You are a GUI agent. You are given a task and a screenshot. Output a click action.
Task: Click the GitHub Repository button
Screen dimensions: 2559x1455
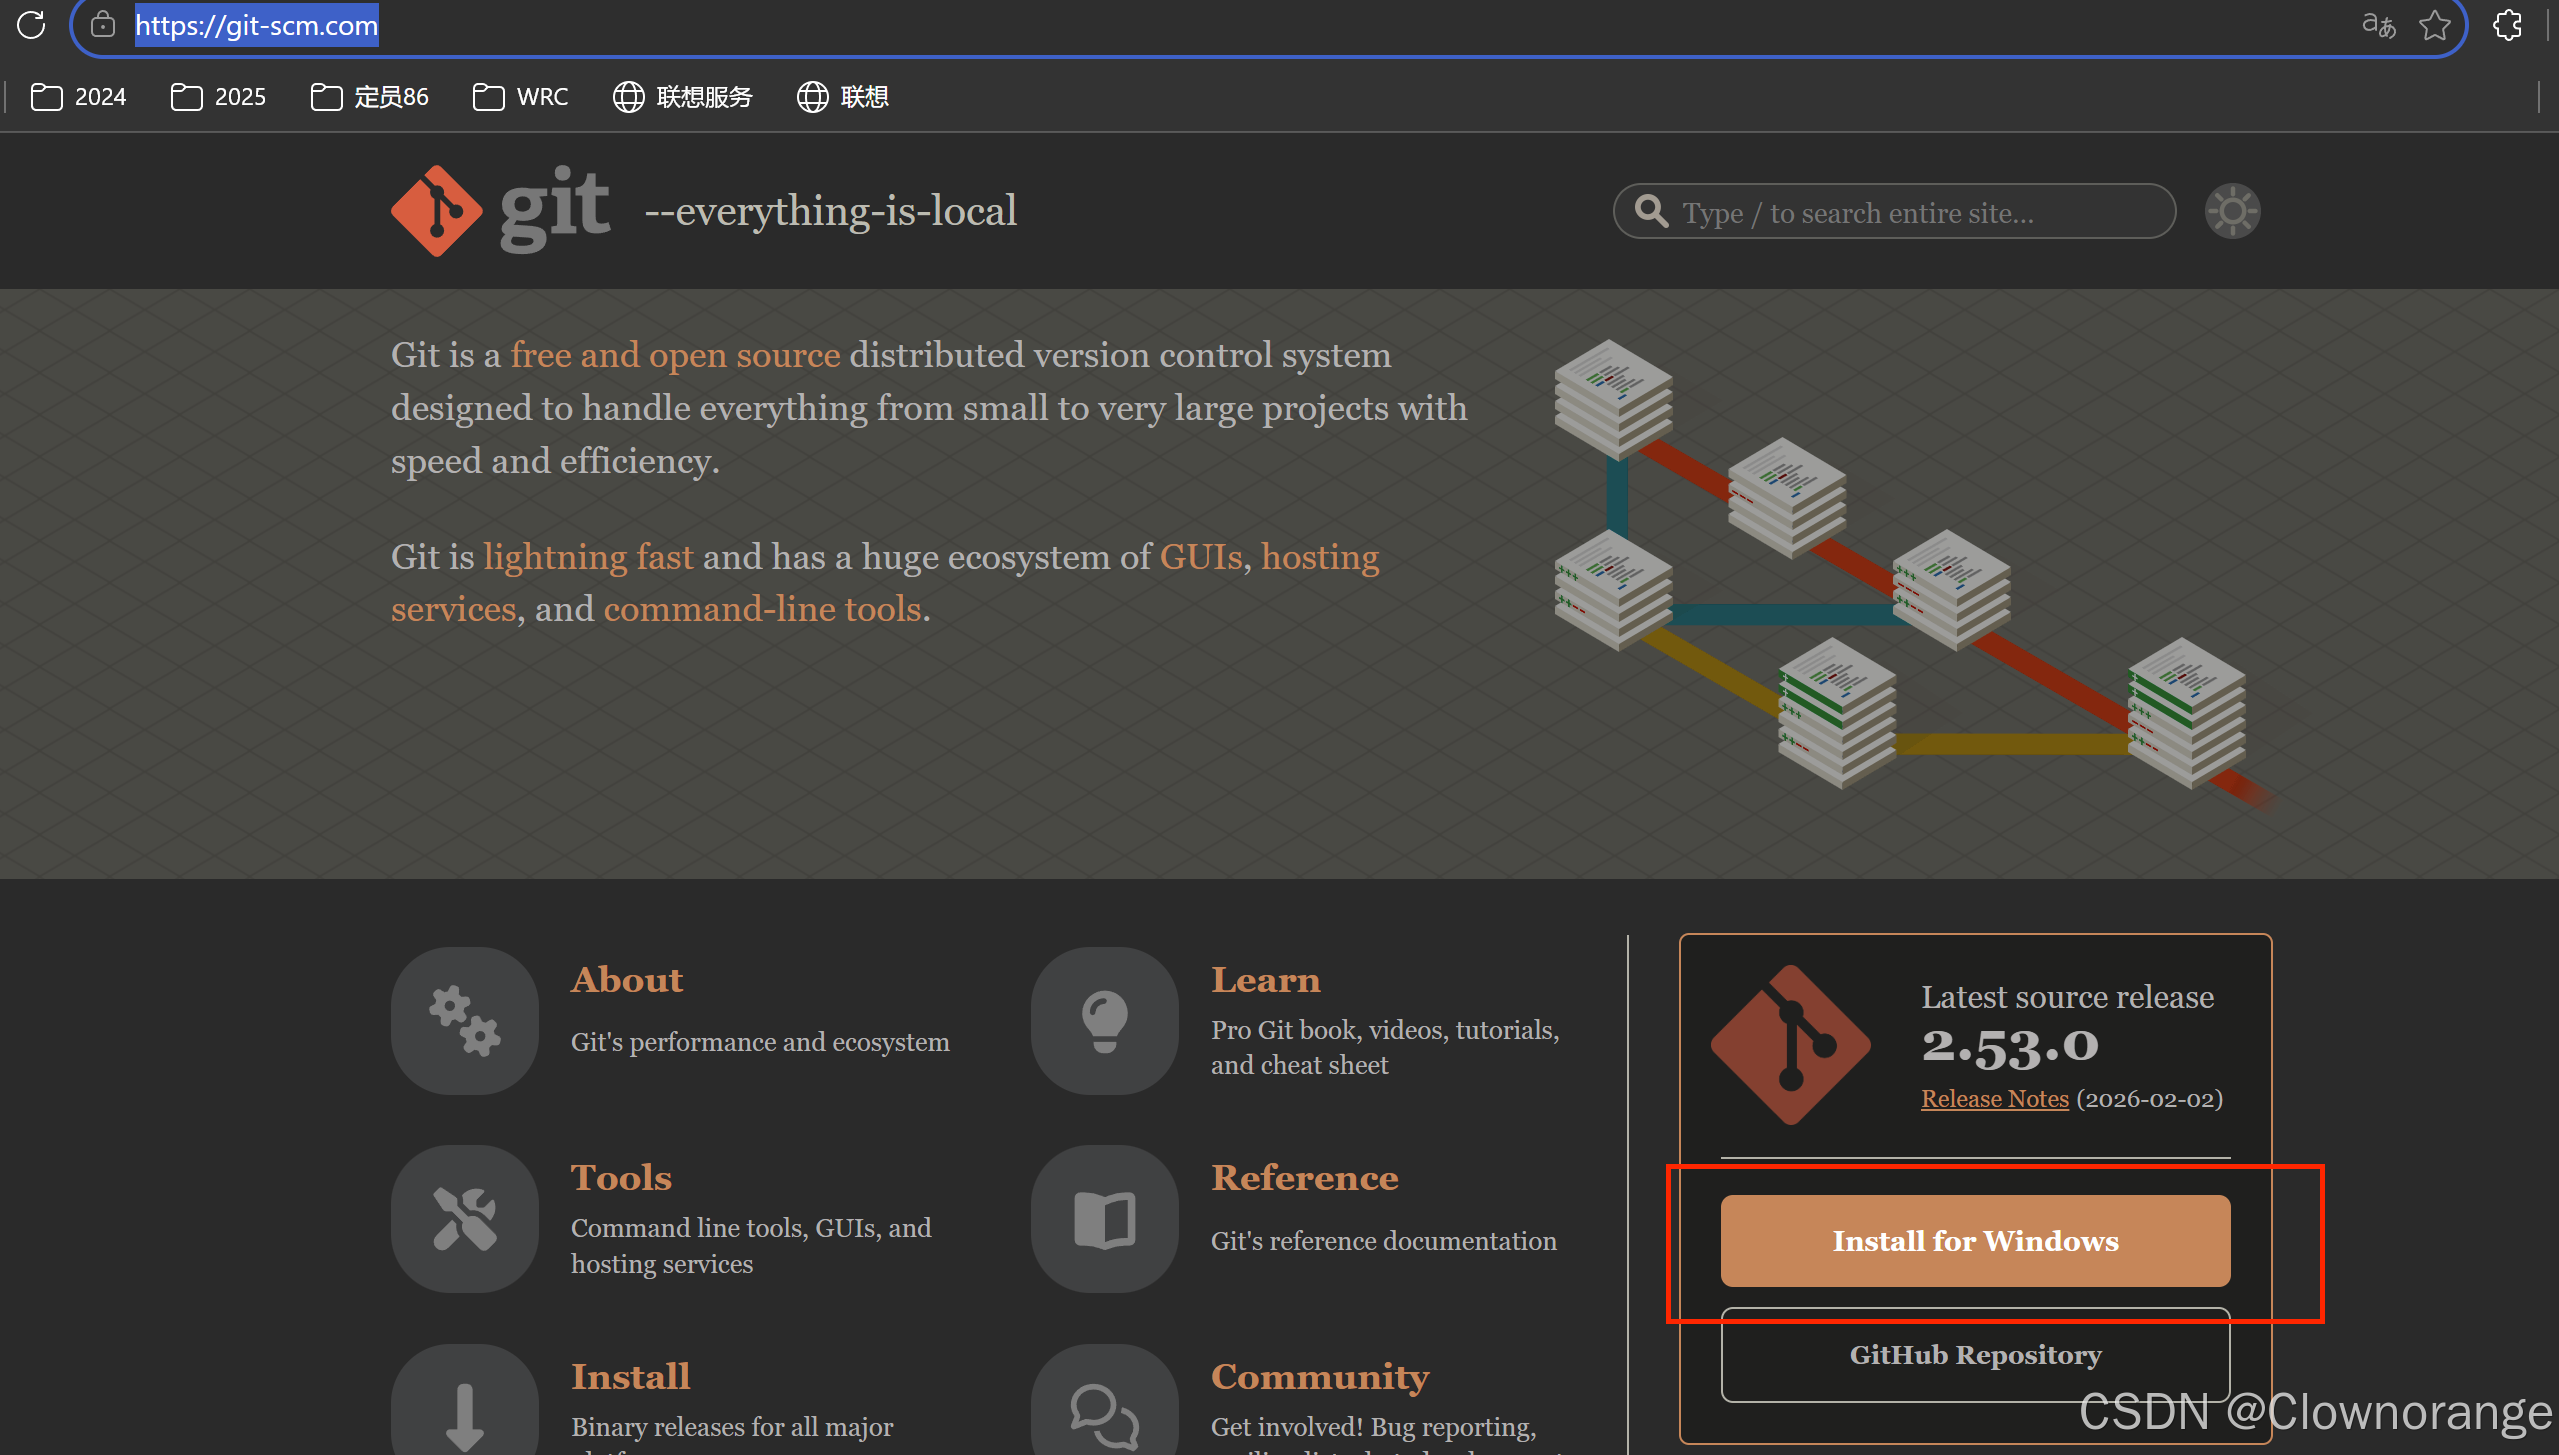click(1975, 1354)
